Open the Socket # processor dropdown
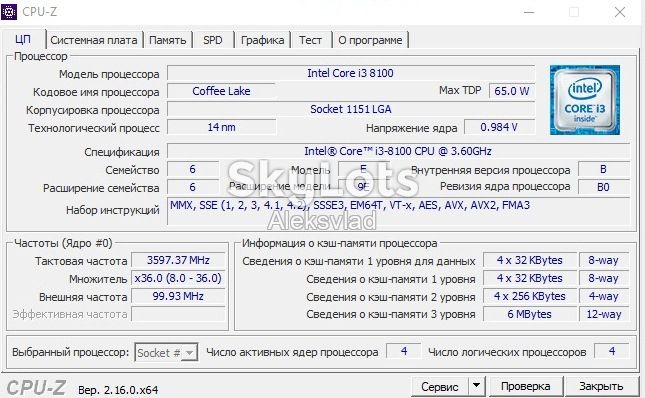Image resolution: width=645 pixels, height=398 pixels. 166,352
